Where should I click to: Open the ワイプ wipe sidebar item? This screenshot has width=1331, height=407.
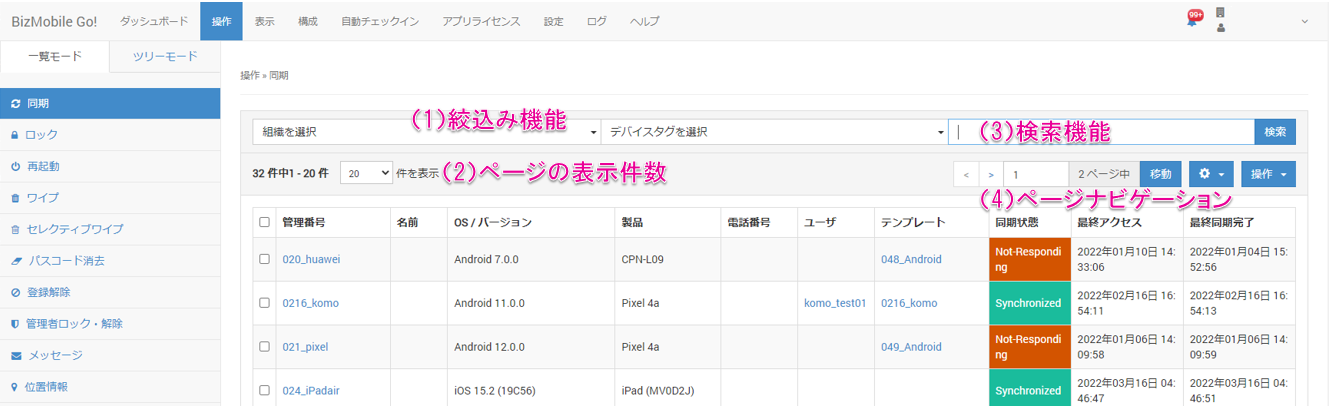coord(42,198)
